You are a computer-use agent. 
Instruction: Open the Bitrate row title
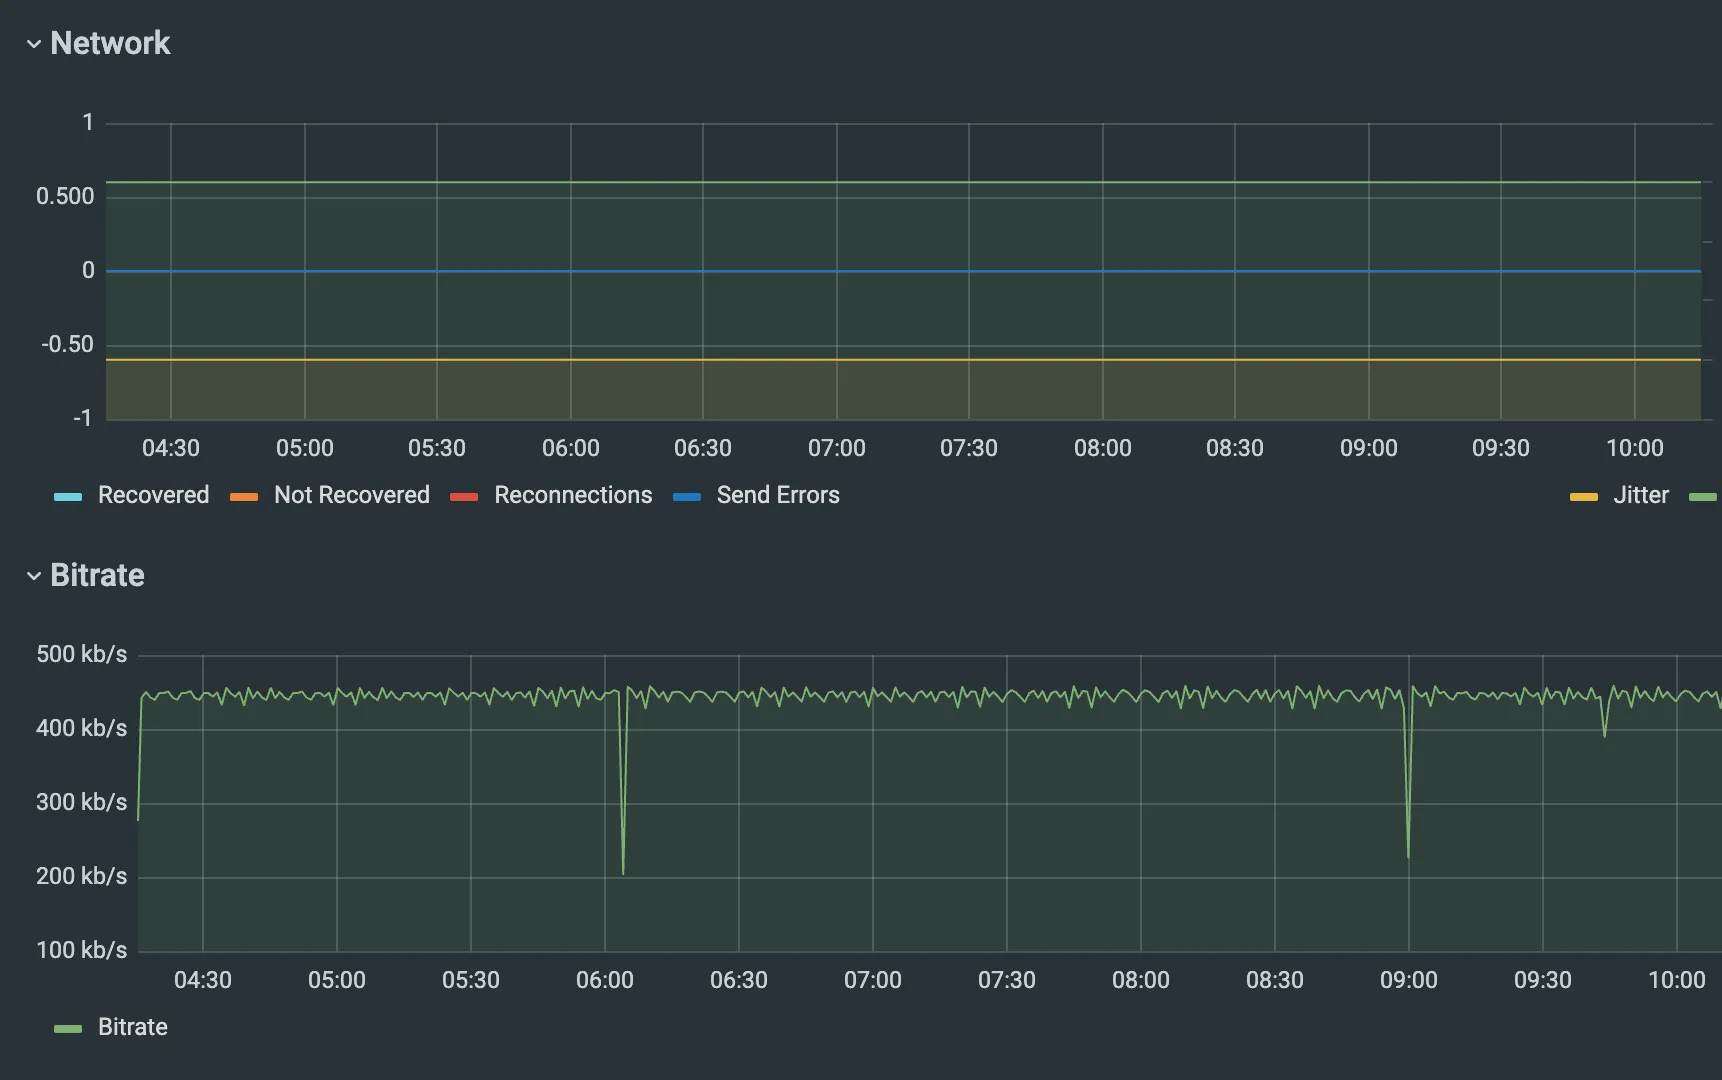pos(97,575)
